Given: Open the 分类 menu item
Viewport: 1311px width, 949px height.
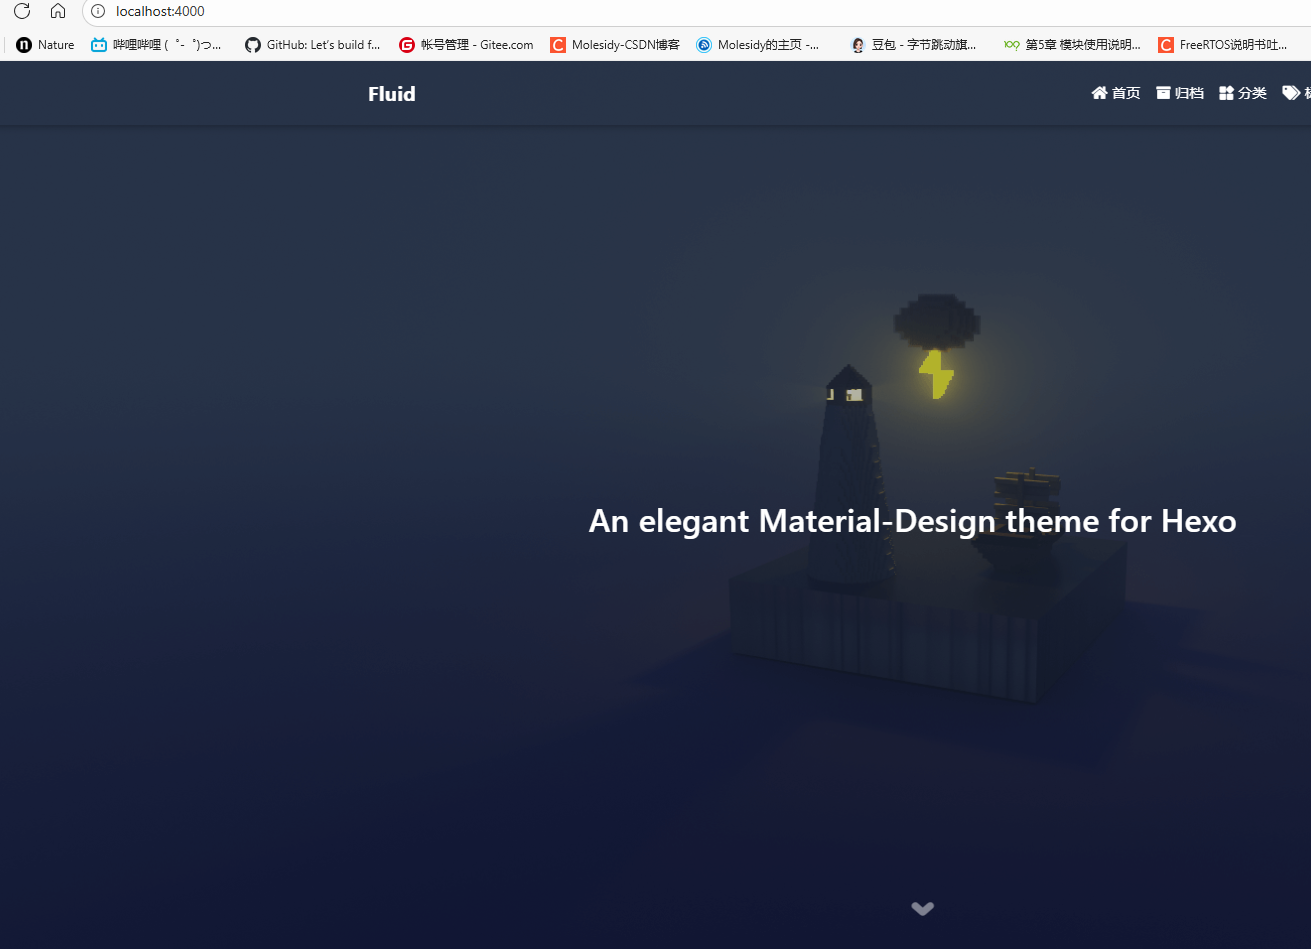Looking at the screenshot, I should point(1250,92).
